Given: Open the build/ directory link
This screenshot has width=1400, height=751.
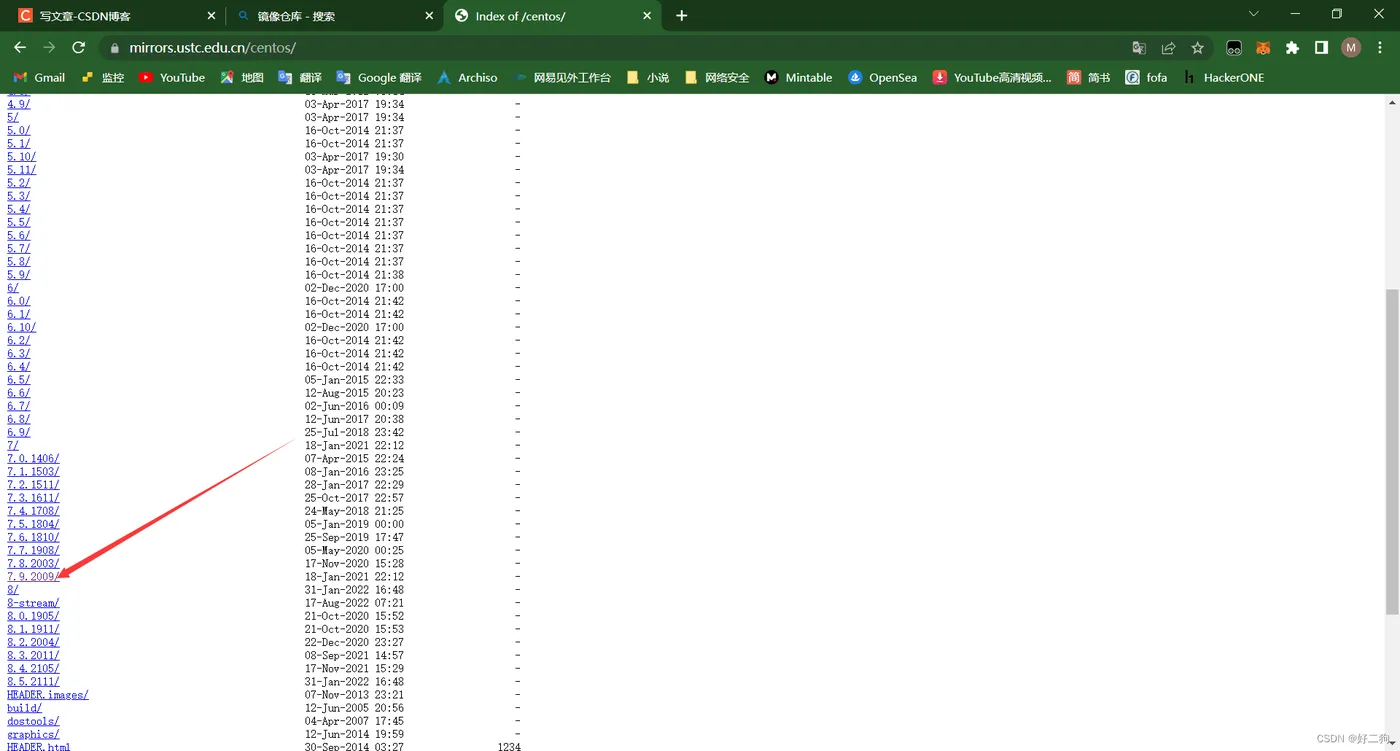Looking at the screenshot, I should (x=24, y=708).
